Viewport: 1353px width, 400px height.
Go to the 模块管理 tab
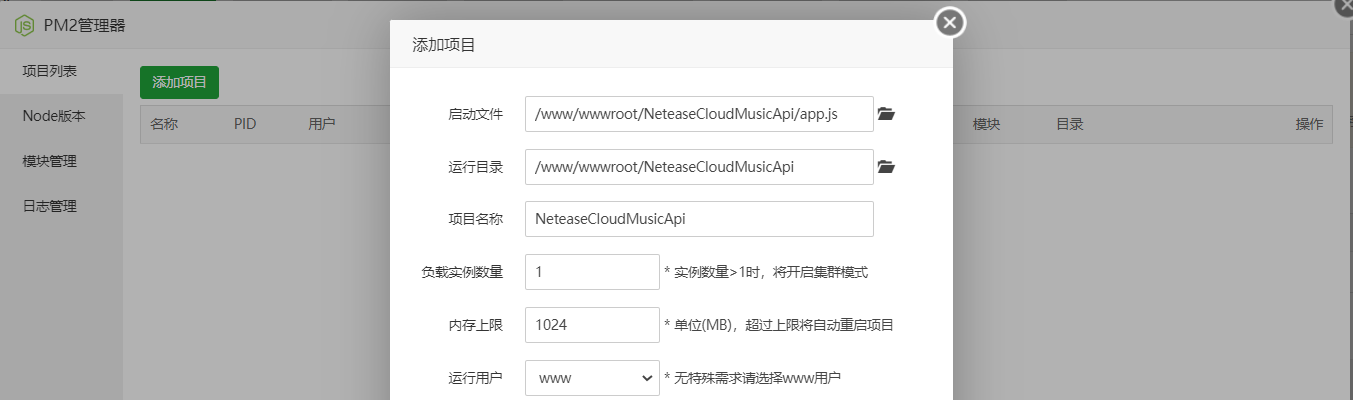click(50, 161)
